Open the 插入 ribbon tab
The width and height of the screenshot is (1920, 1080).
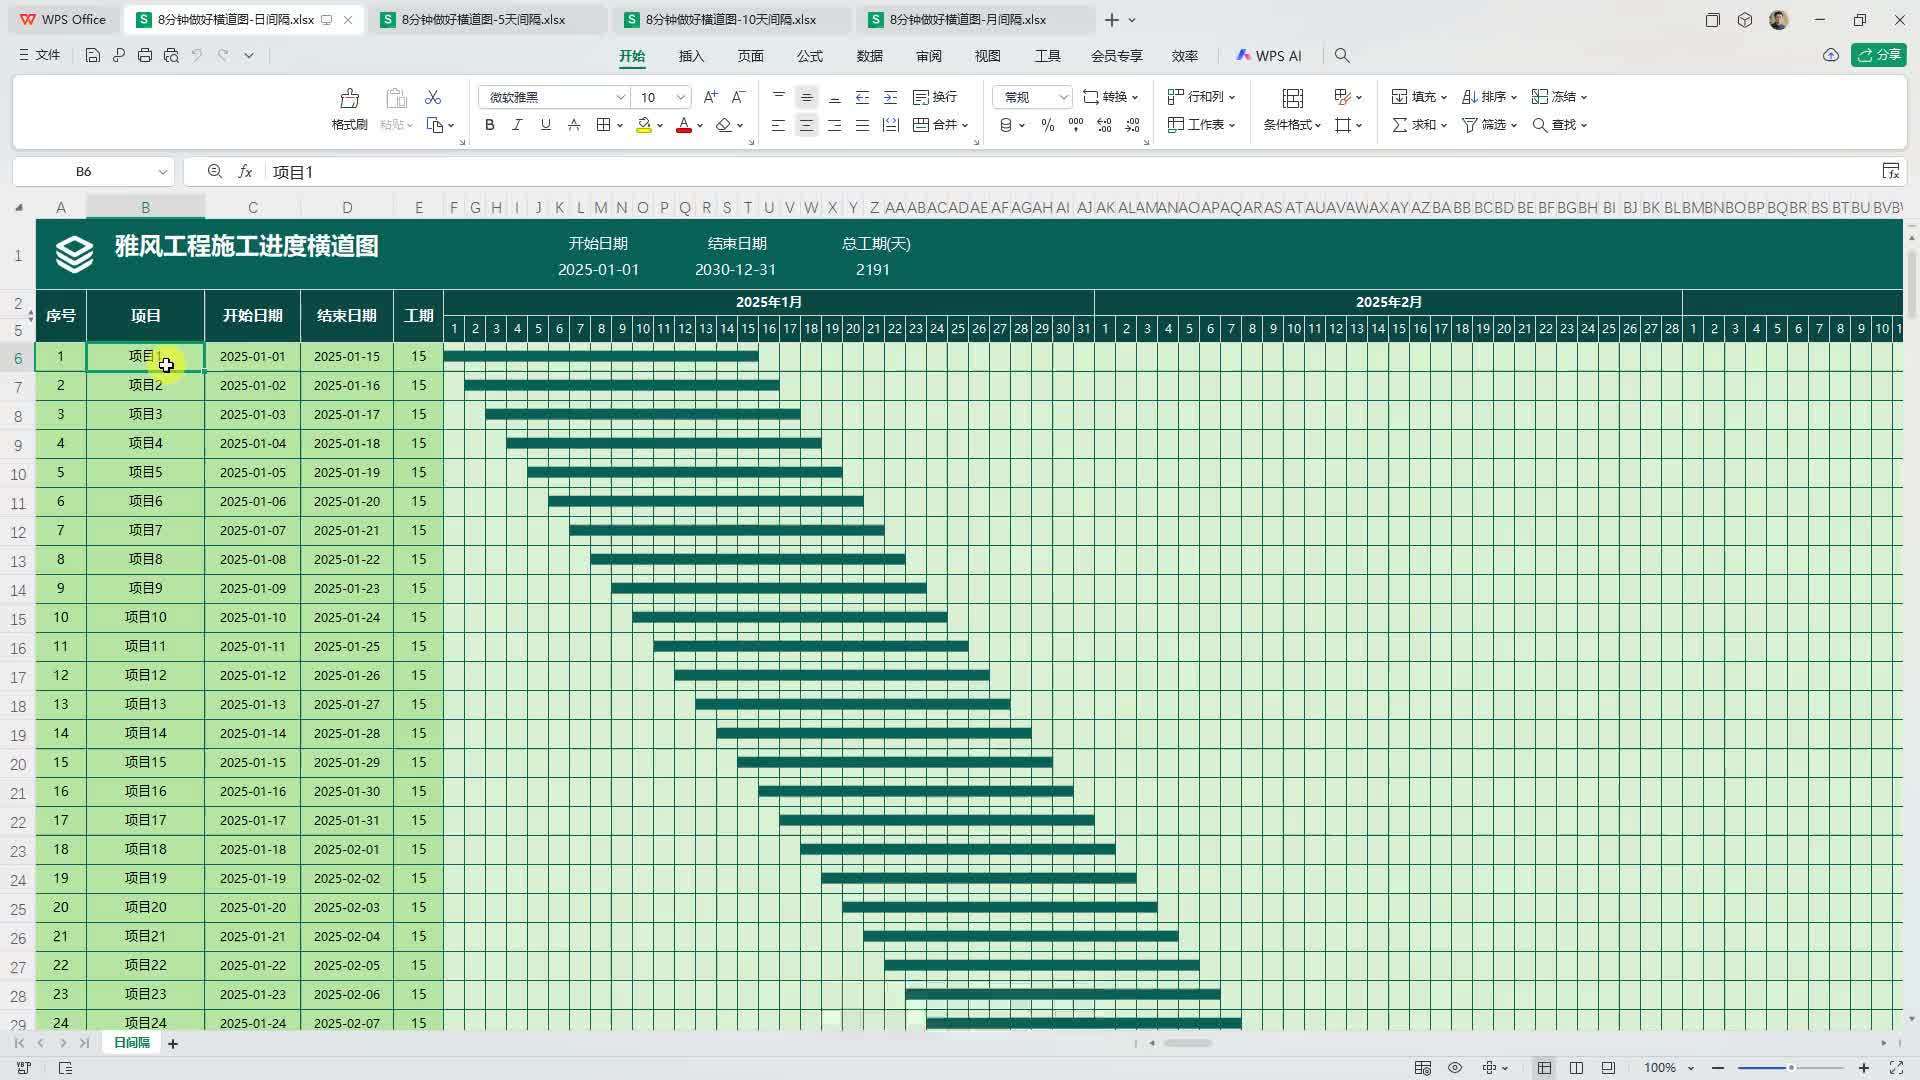pos(691,56)
